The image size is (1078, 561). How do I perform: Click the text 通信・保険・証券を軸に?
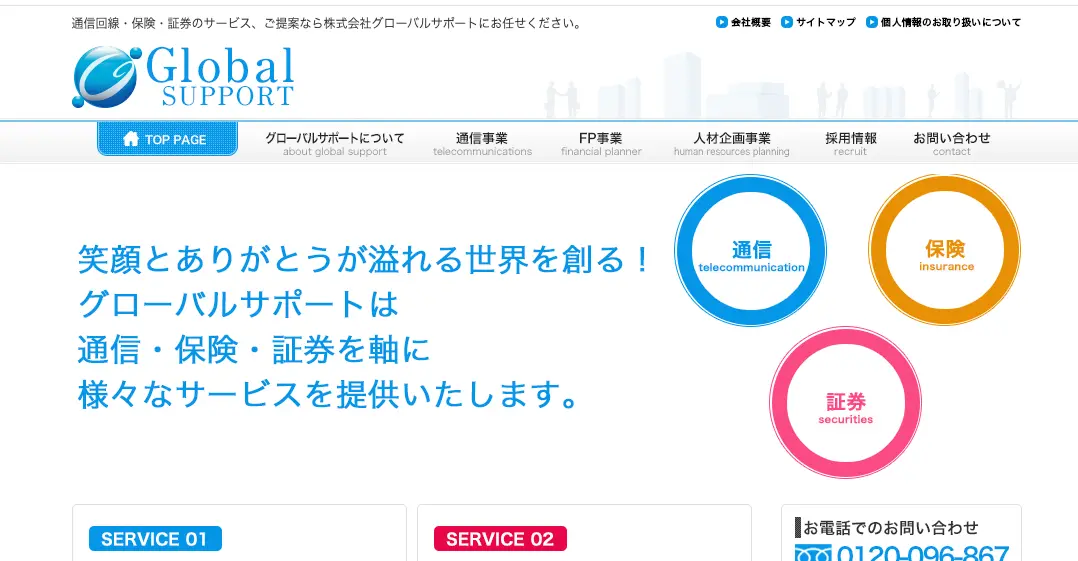(x=254, y=349)
